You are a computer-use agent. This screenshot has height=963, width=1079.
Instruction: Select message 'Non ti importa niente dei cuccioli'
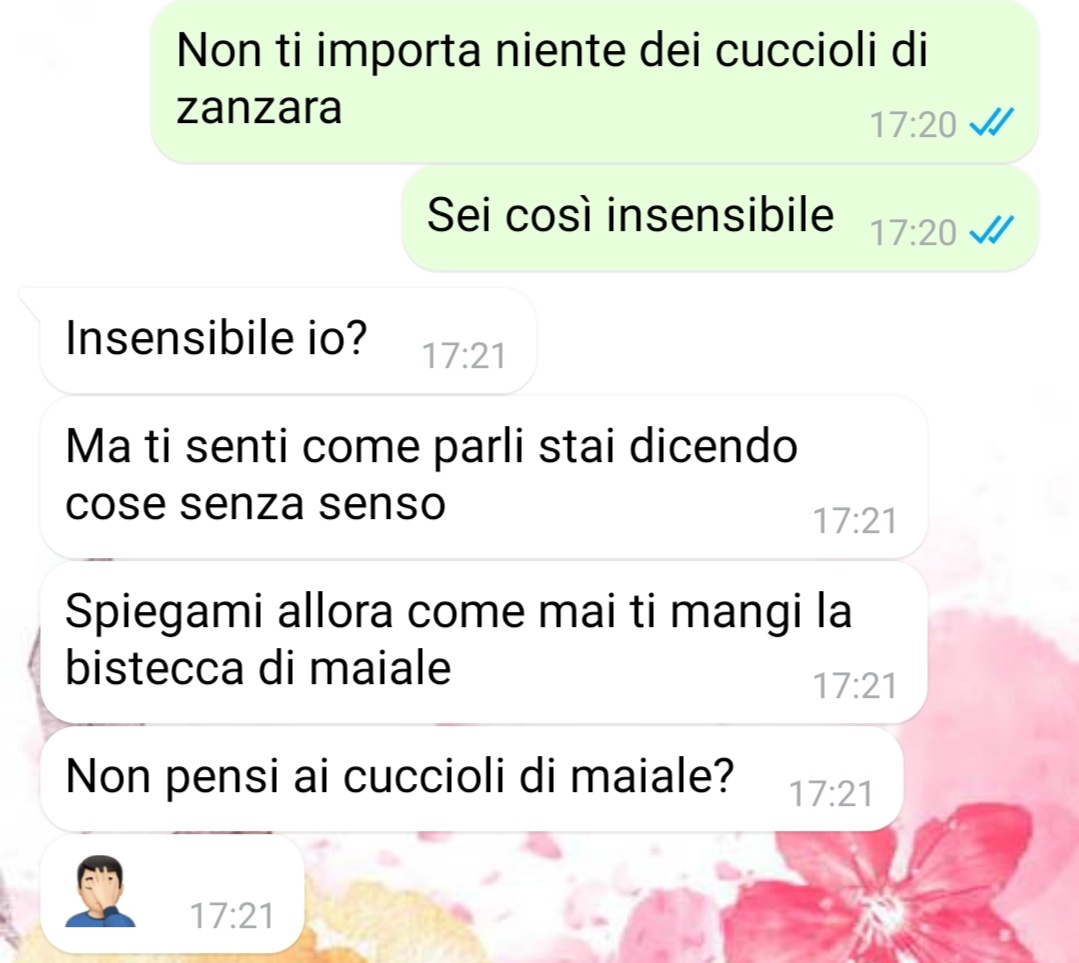point(595,81)
